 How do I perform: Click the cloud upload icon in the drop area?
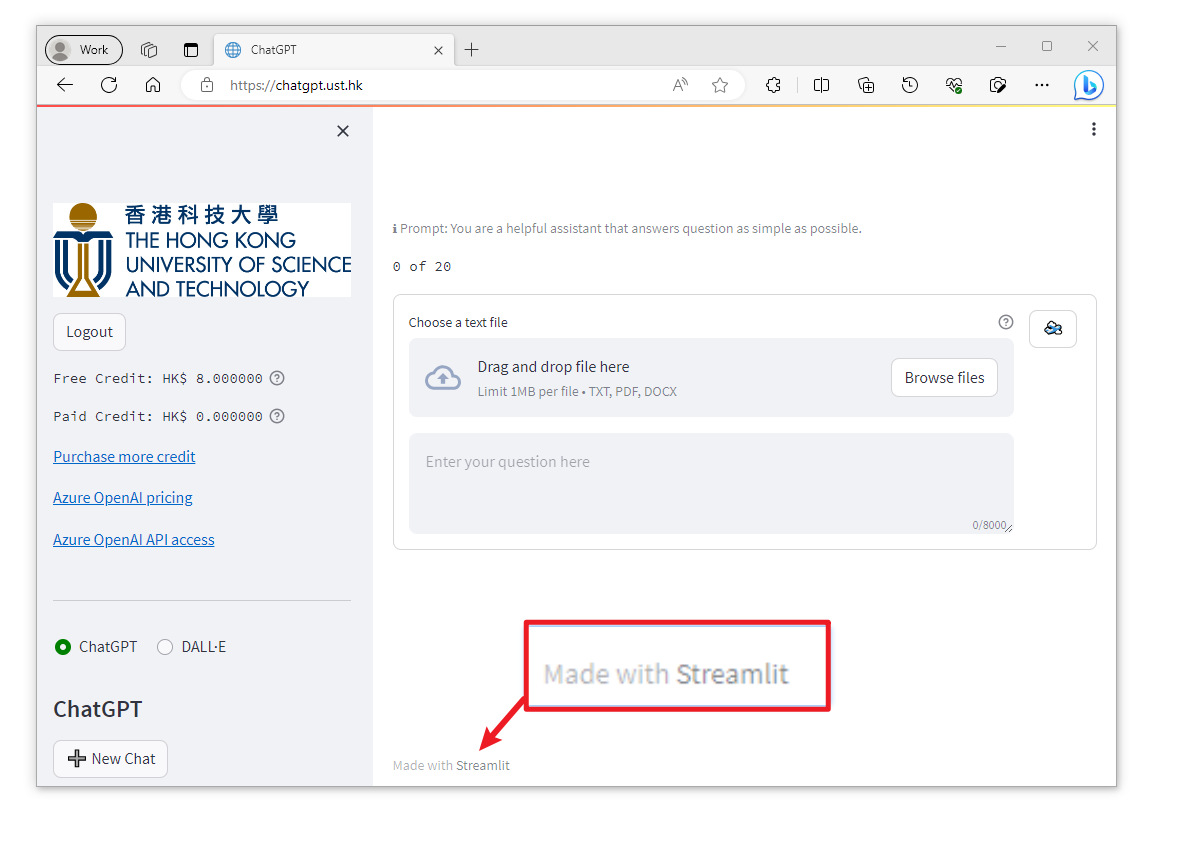tap(443, 377)
